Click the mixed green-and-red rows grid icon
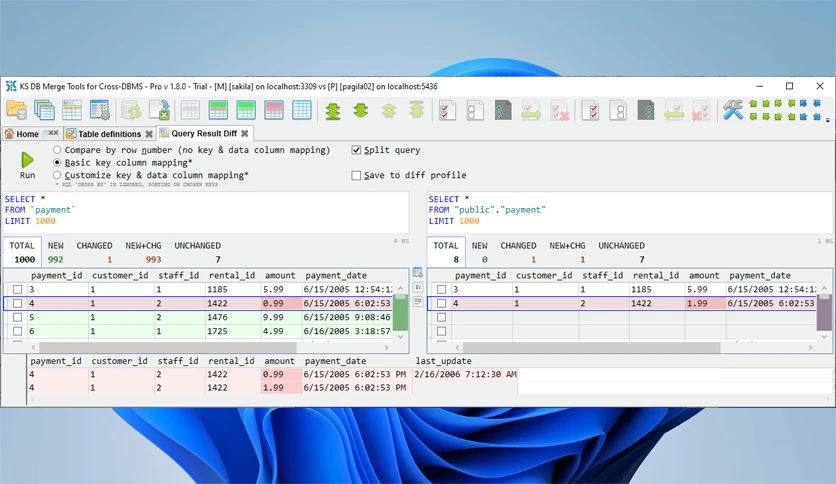Screen dimensions: 836x484 click(218, 110)
